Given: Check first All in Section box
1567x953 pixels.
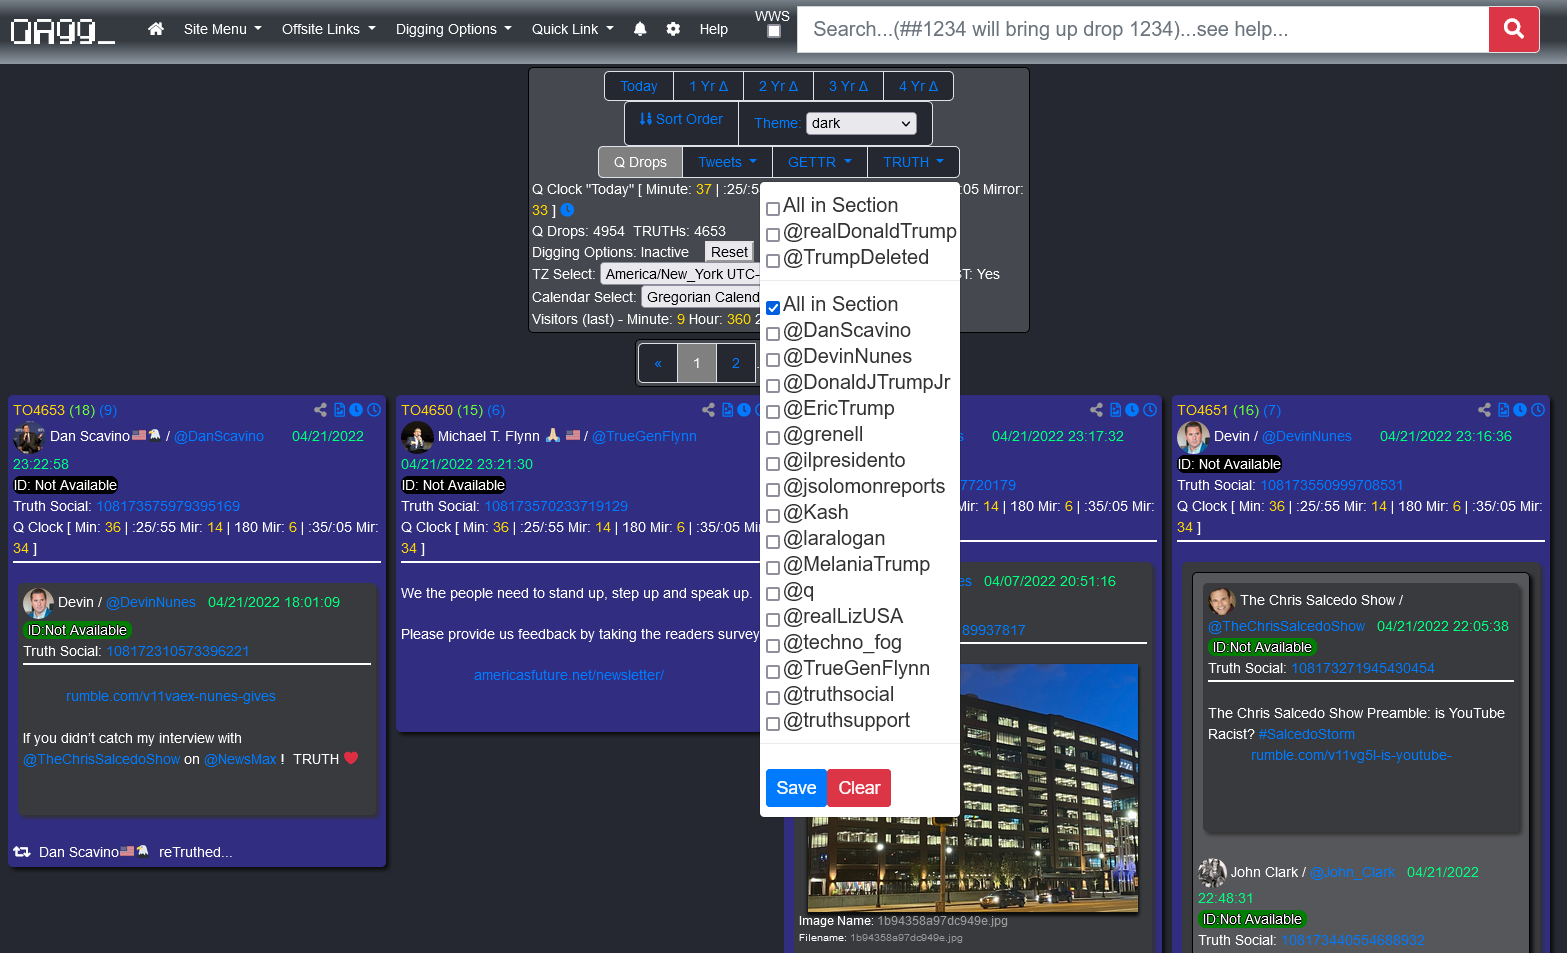Looking at the screenshot, I should pos(773,209).
